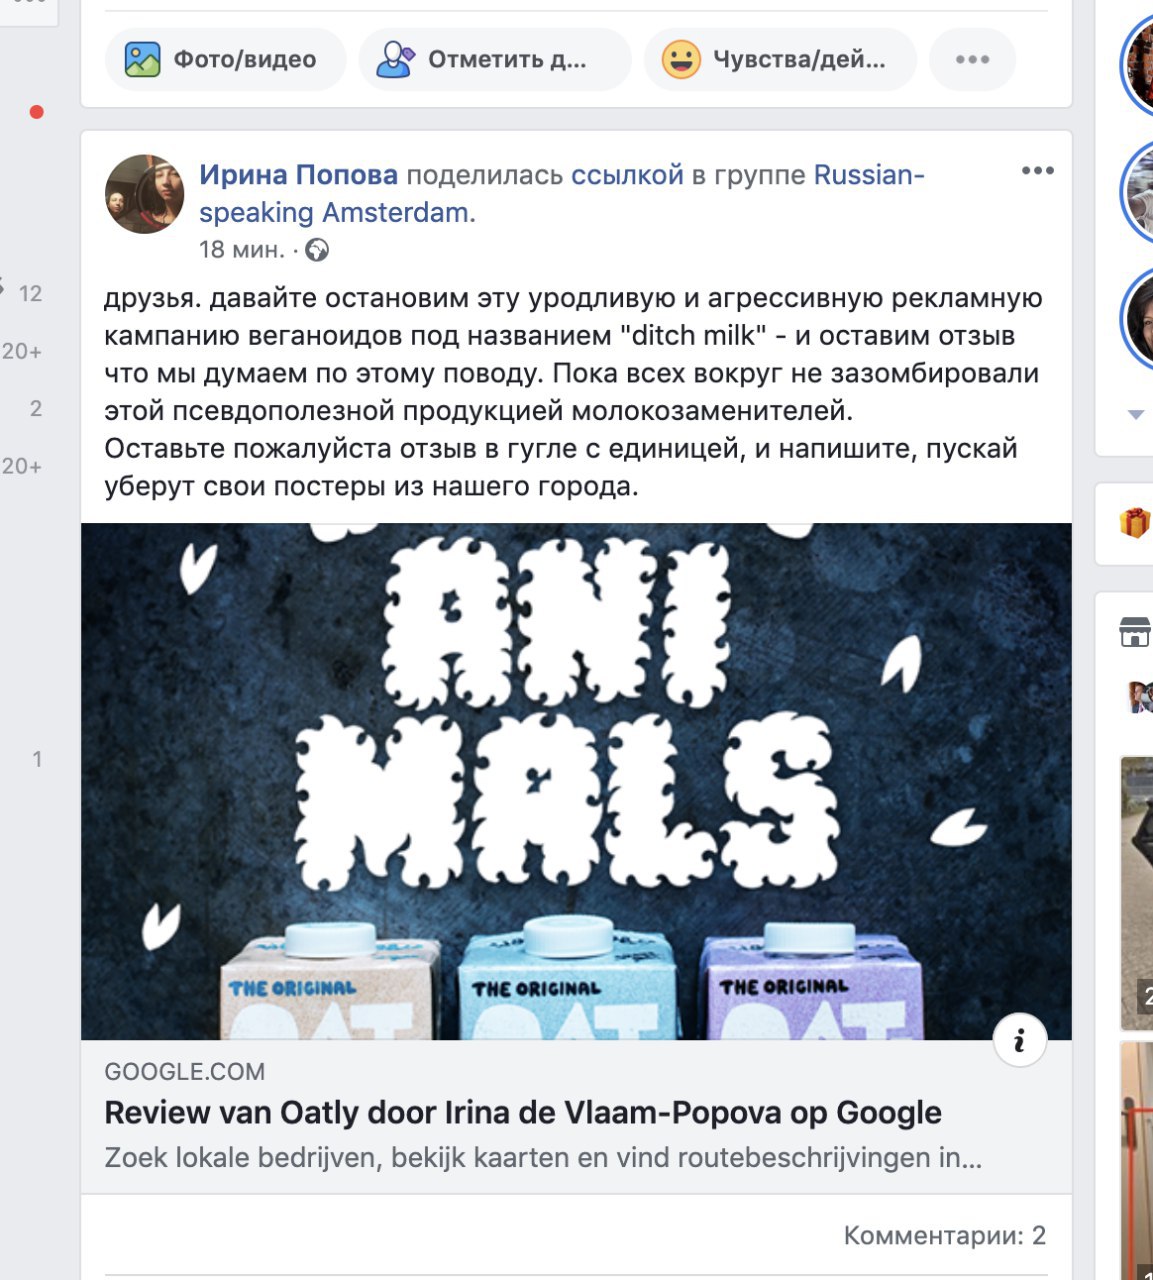Screen dimensions: 1153x1280
Task: Open more composer options ellipsis
Action: [x=972, y=60]
